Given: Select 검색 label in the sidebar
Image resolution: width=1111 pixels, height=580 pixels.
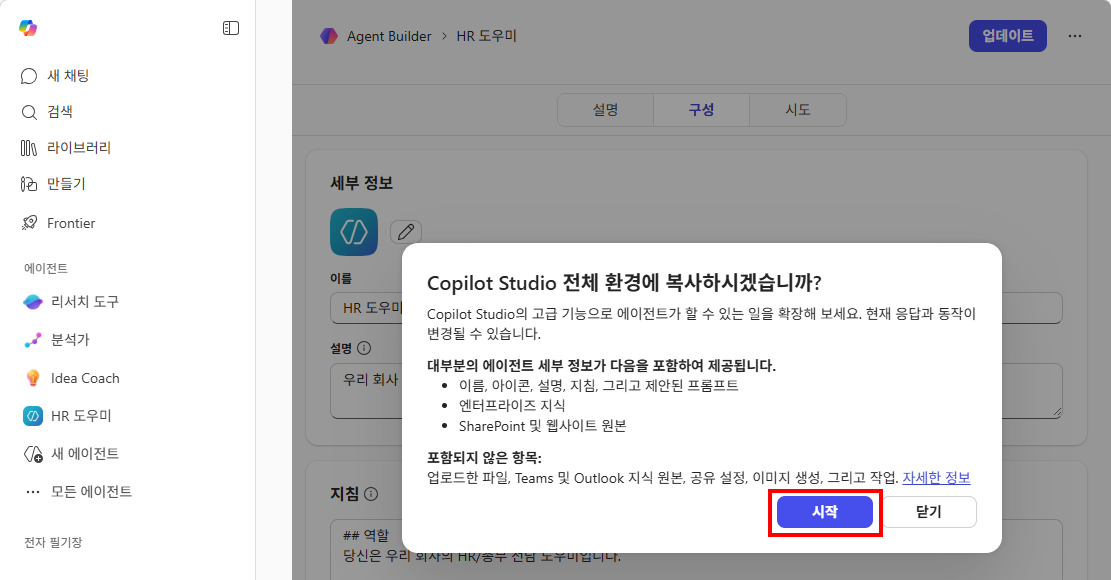Looking at the screenshot, I should tap(60, 112).
